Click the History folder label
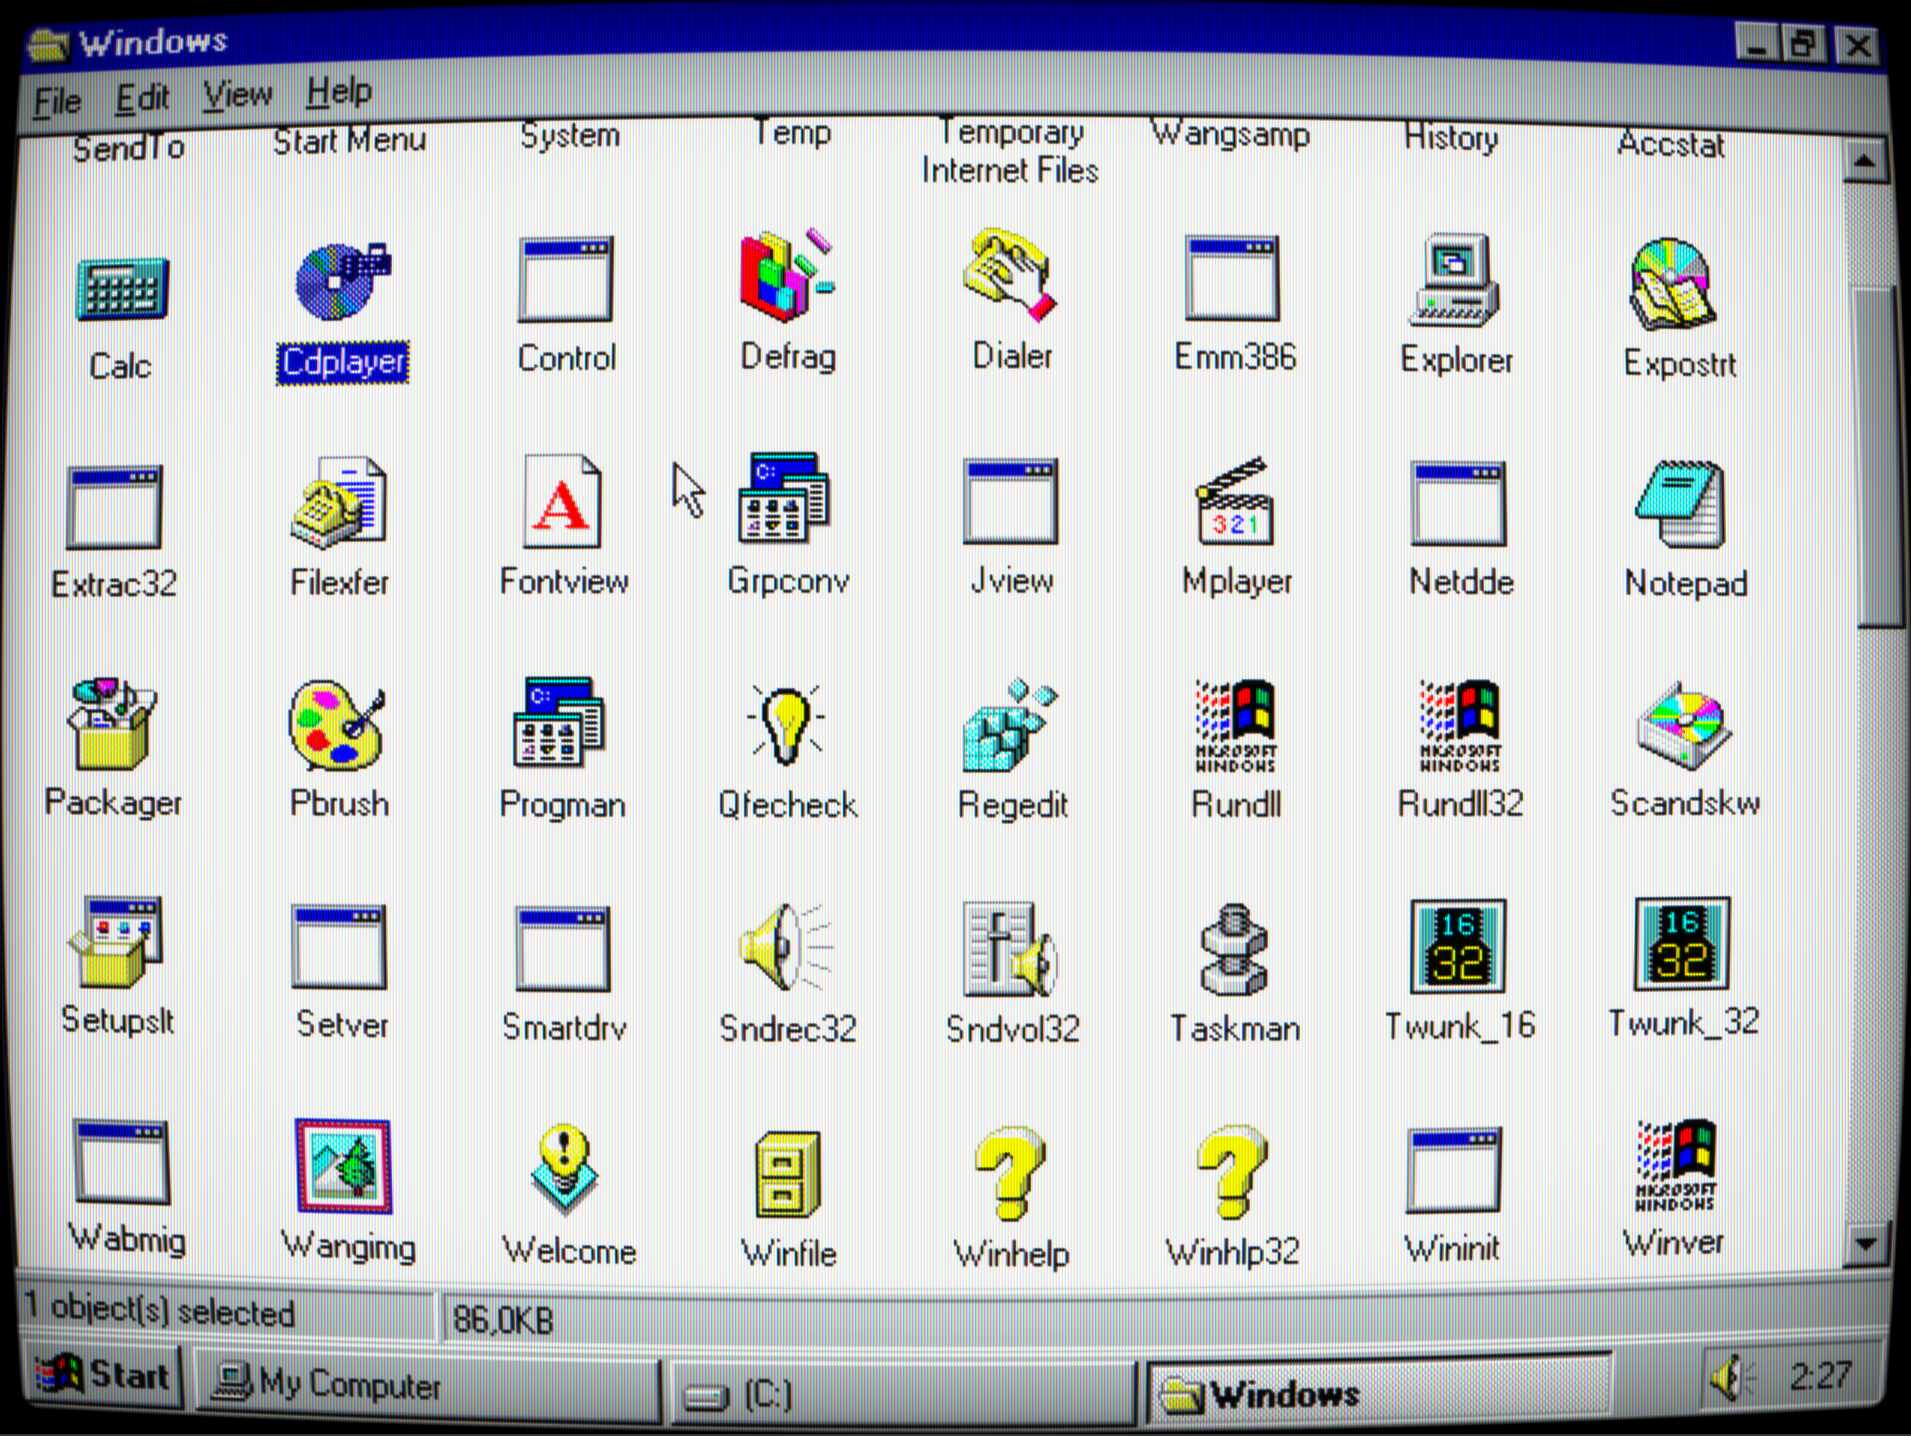The width and height of the screenshot is (1911, 1436). [x=1451, y=137]
